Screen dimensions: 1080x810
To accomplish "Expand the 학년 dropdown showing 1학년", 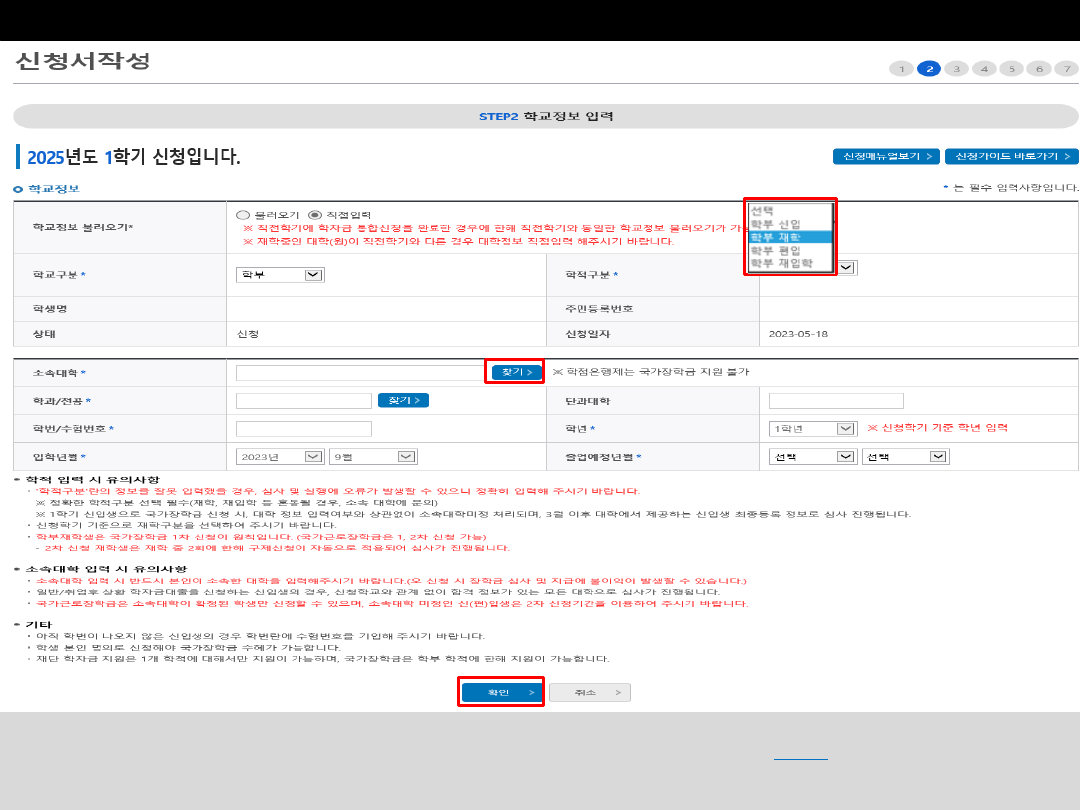I will click(x=813, y=428).
